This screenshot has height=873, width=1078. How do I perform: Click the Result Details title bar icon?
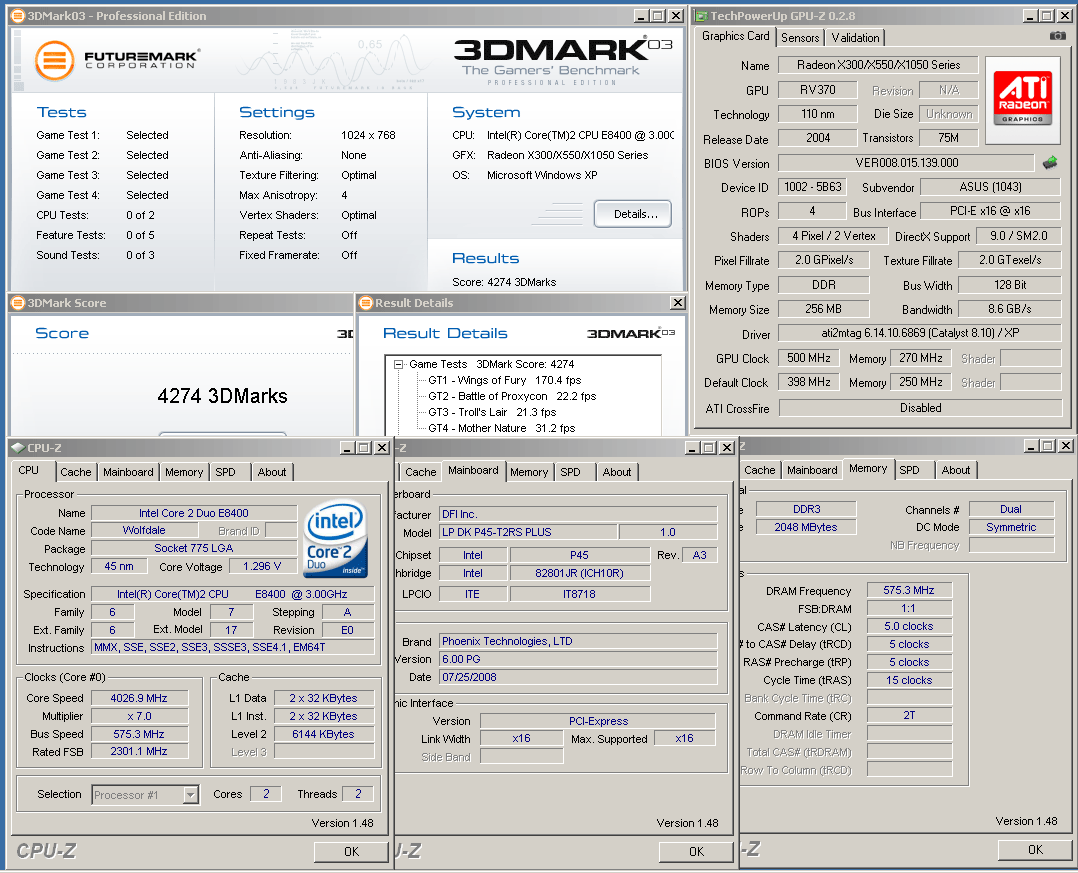click(x=366, y=302)
